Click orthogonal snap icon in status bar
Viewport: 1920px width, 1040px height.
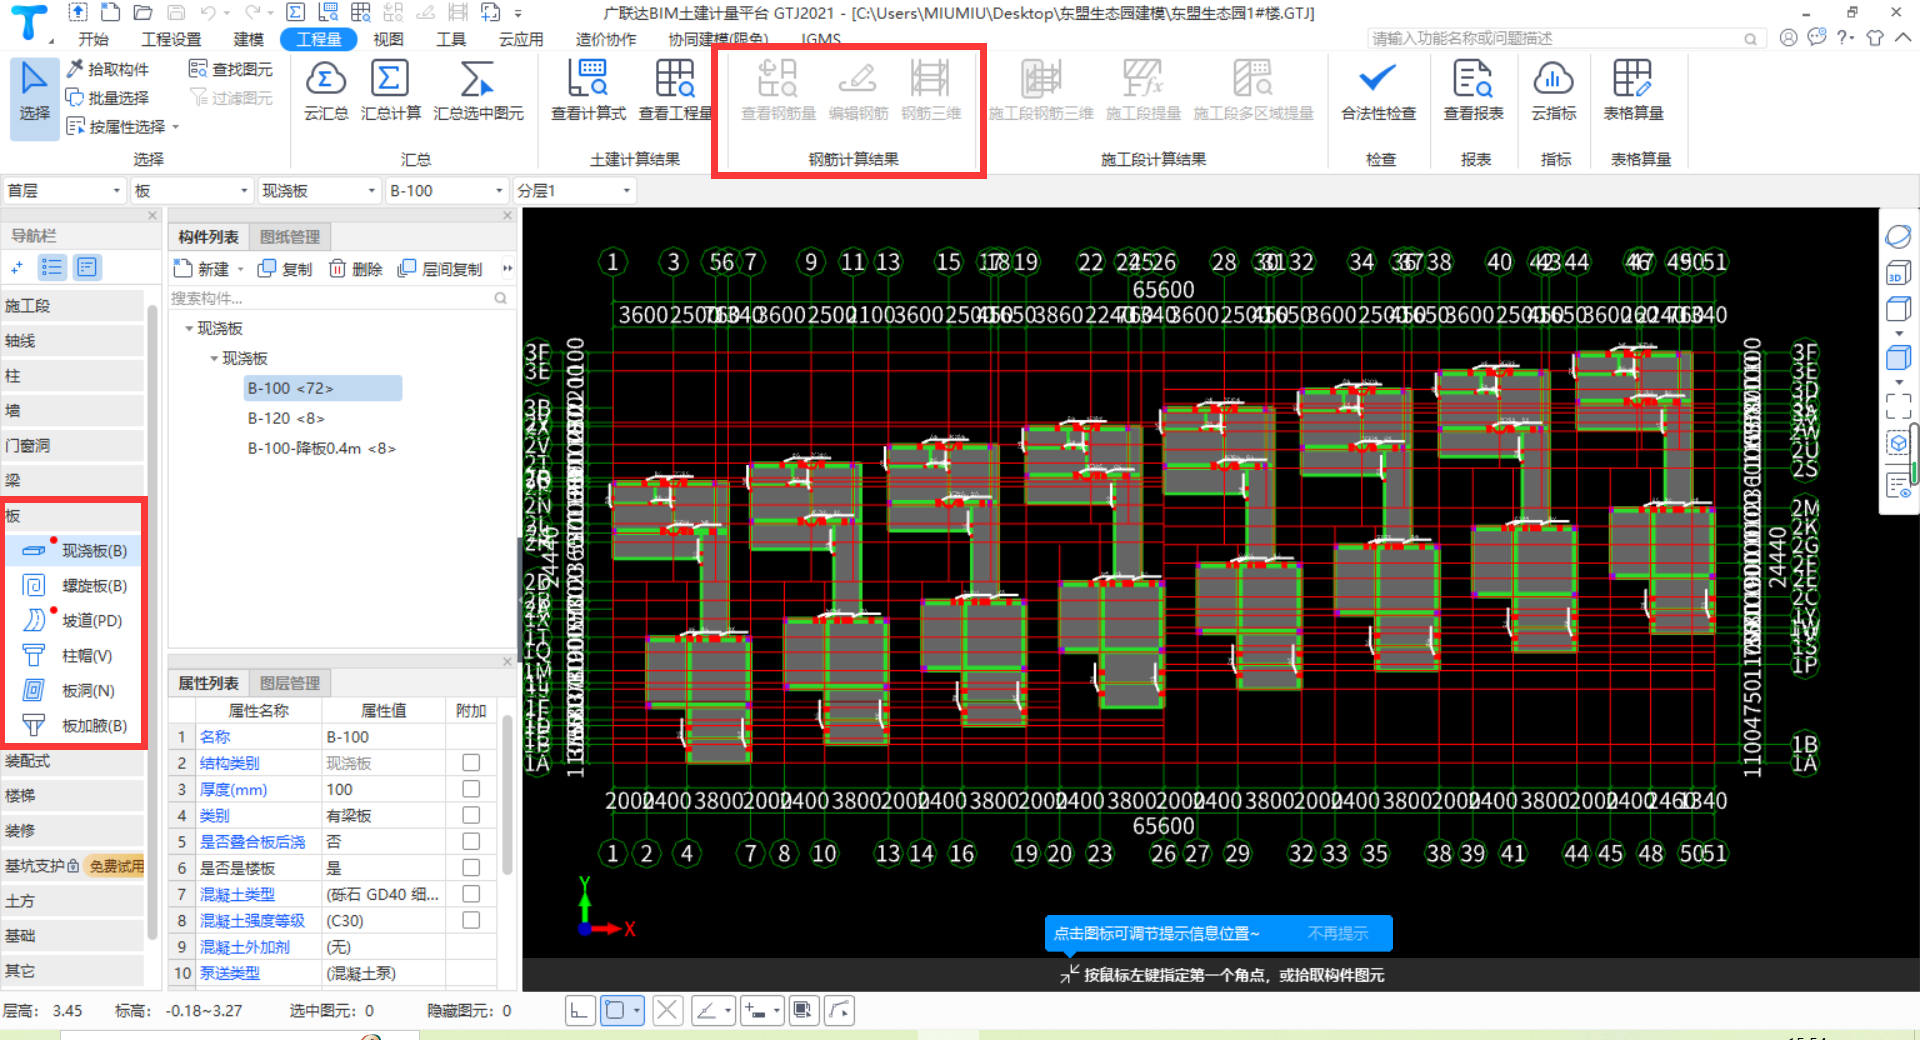(x=580, y=1011)
